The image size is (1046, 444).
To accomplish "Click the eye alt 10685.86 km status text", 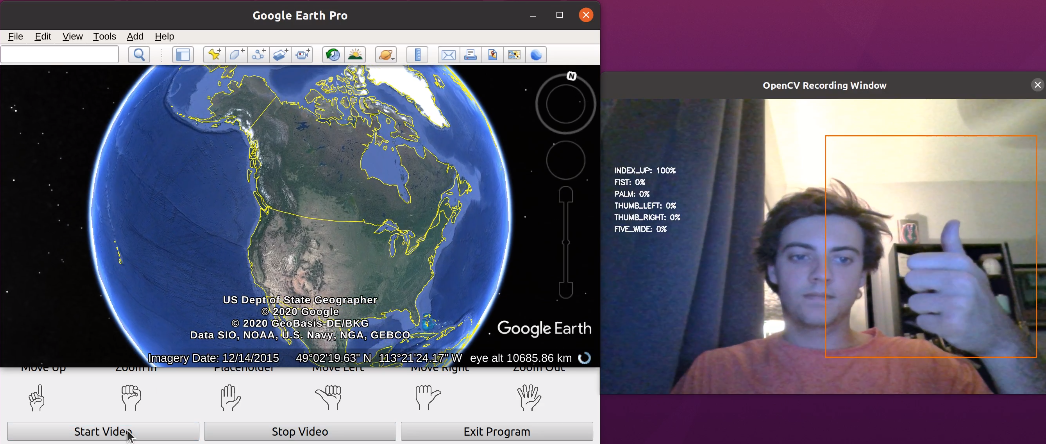I will pos(521,358).
